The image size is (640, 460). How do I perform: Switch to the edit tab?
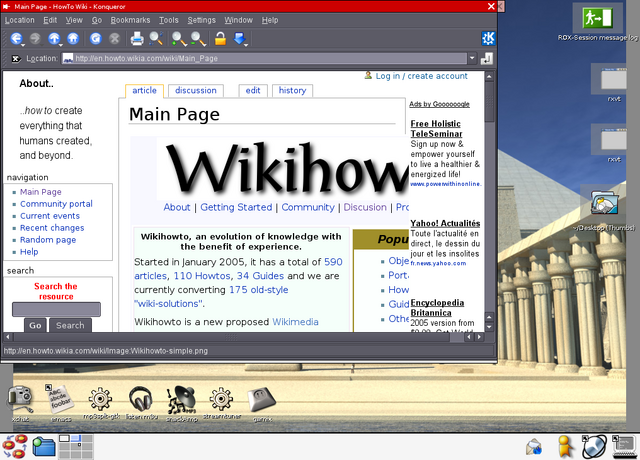pyautogui.click(x=253, y=91)
